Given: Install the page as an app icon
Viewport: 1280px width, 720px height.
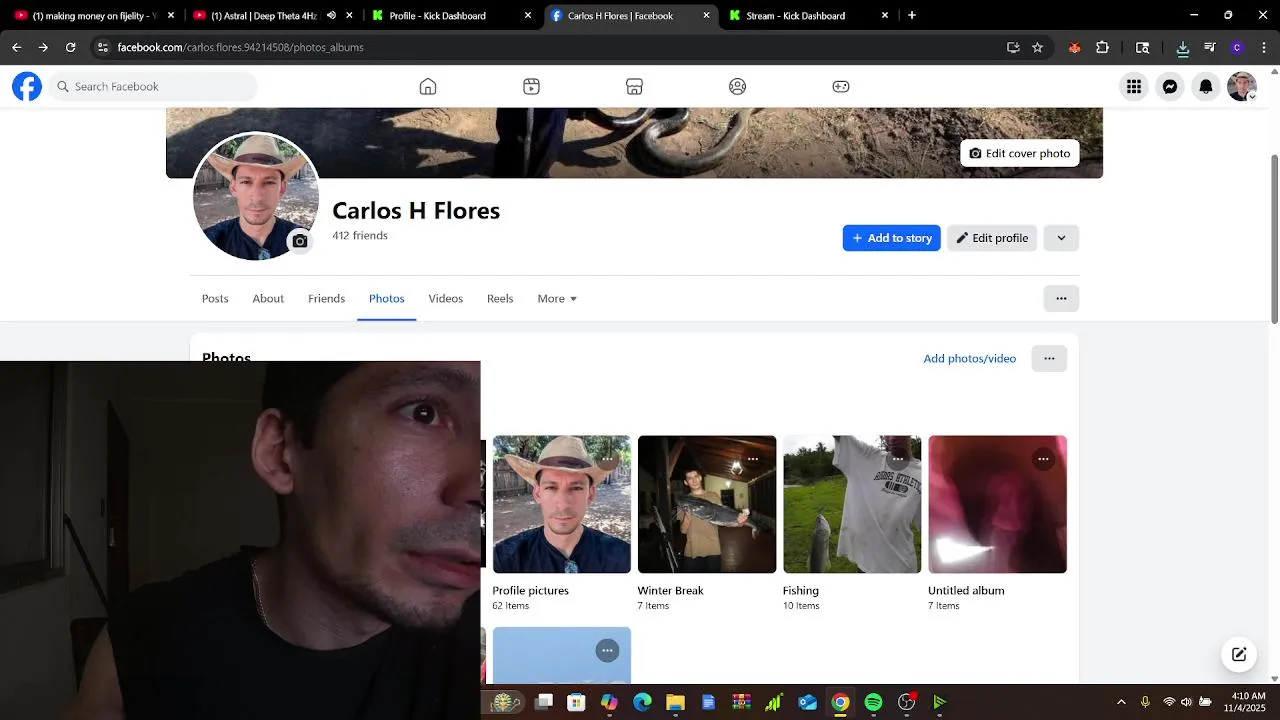Looking at the screenshot, I should 1013,47.
